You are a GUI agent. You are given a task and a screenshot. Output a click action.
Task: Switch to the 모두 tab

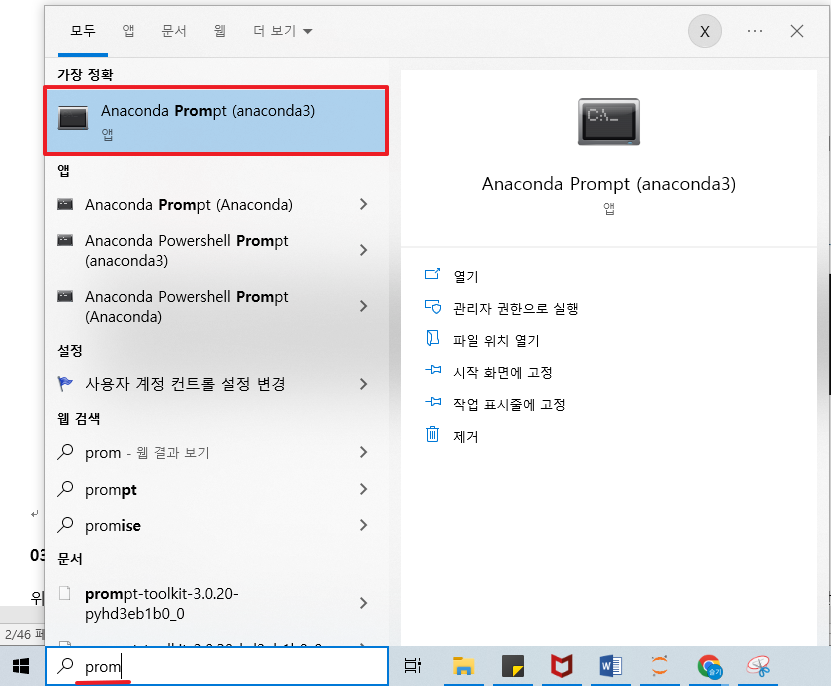point(83,31)
